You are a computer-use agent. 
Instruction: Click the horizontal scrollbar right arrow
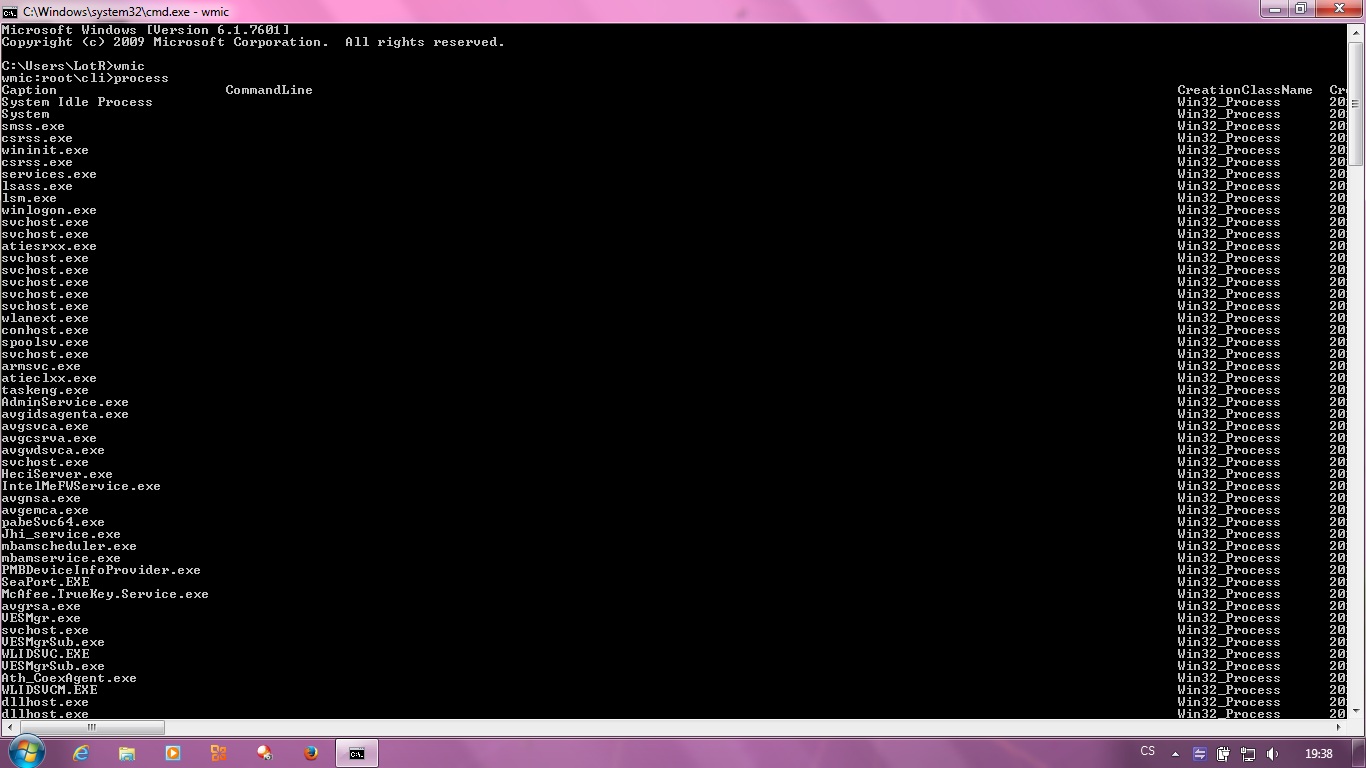(x=1340, y=728)
